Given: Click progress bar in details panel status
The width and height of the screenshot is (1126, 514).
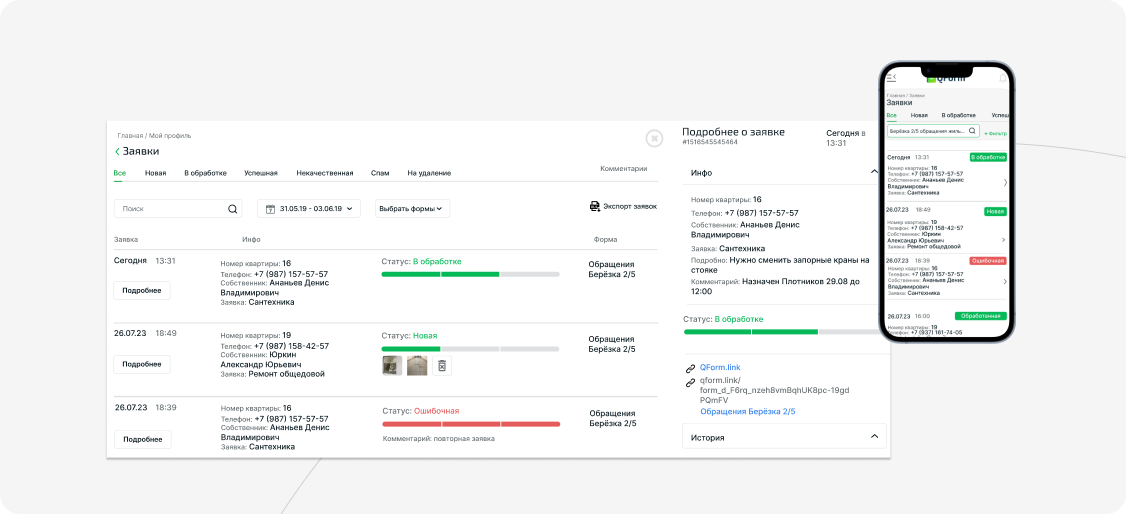Looking at the screenshot, I should click(781, 332).
